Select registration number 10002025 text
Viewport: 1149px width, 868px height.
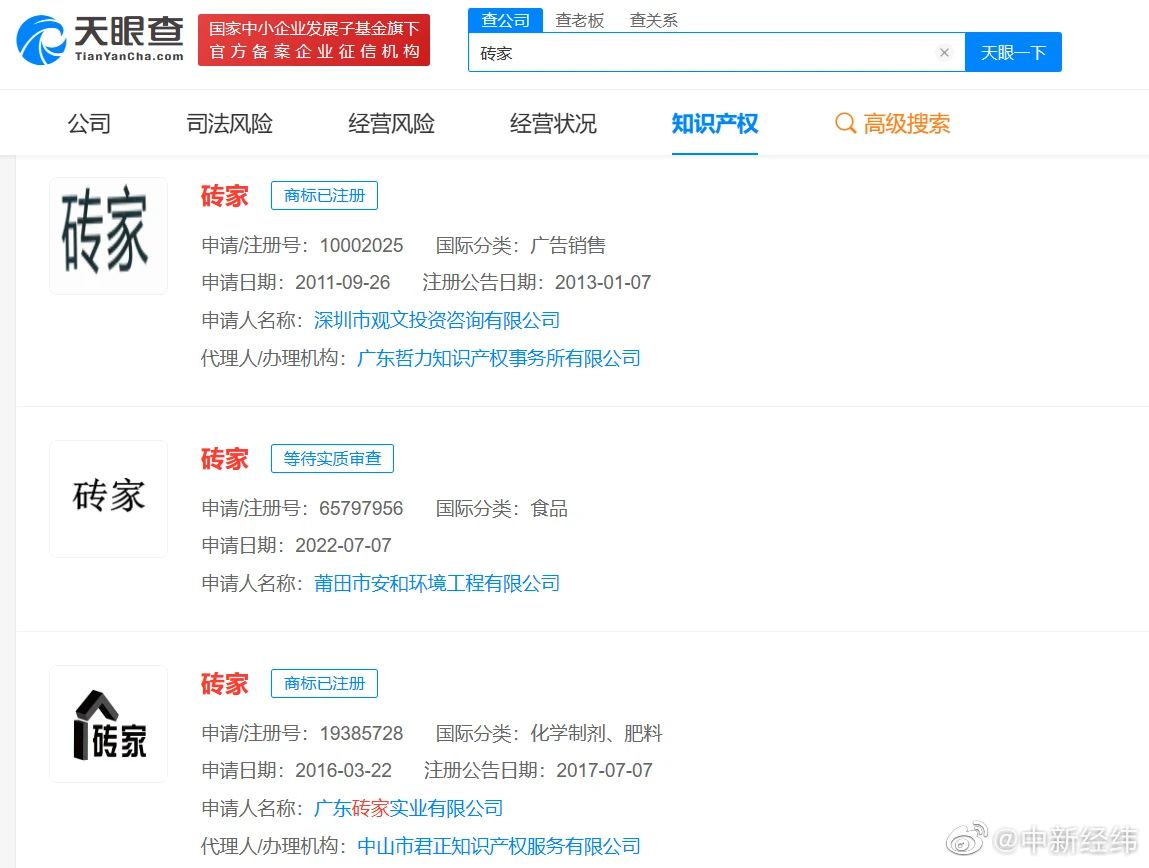coord(361,245)
